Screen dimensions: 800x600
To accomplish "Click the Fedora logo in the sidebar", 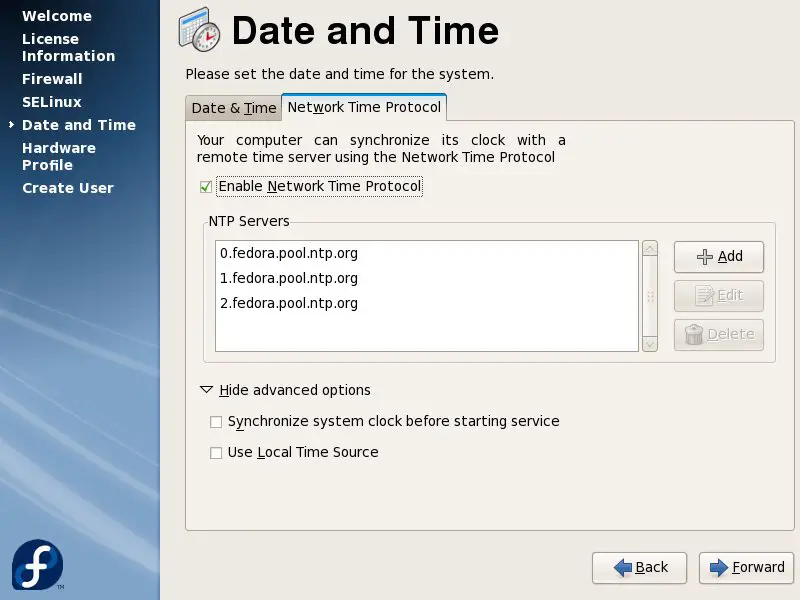I will (37, 564).
